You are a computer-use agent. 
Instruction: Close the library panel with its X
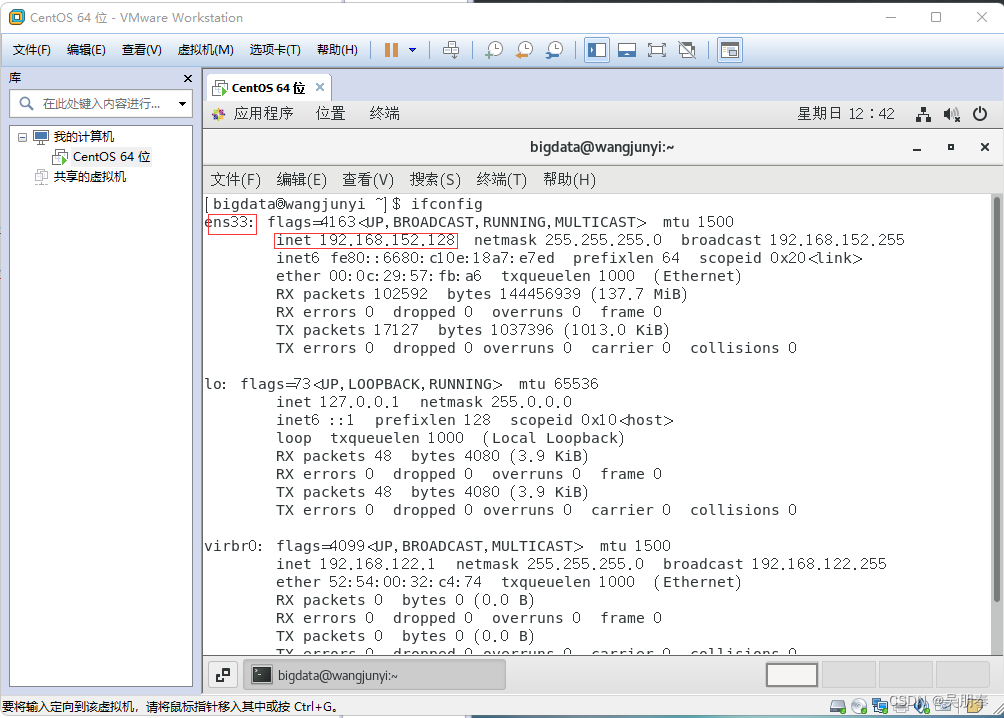point(188,78)
